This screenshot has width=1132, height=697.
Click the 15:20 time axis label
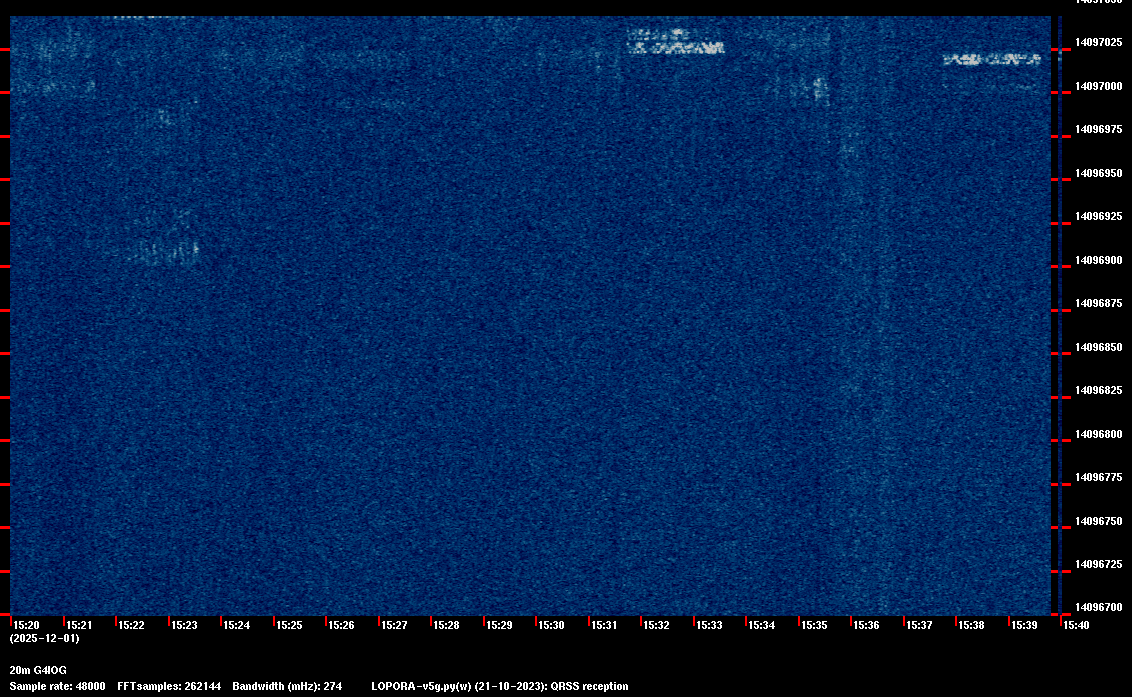pyautogui.click(x=27, y=625)
